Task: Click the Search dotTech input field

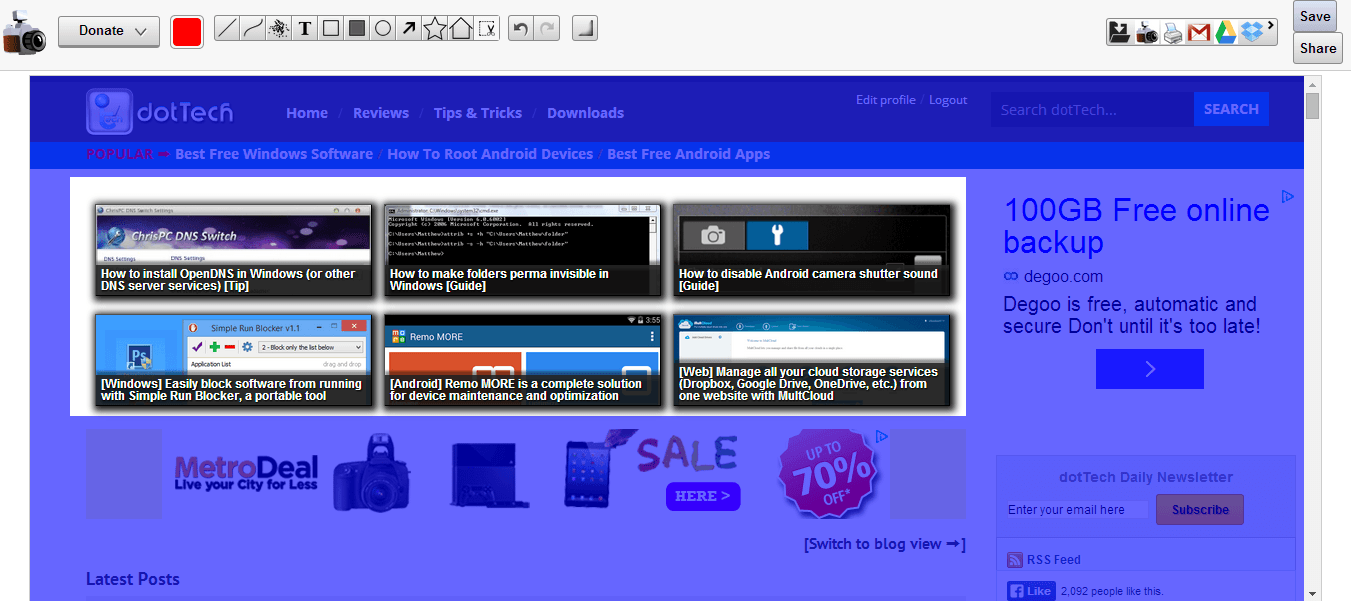Action: pos(1092,109)
